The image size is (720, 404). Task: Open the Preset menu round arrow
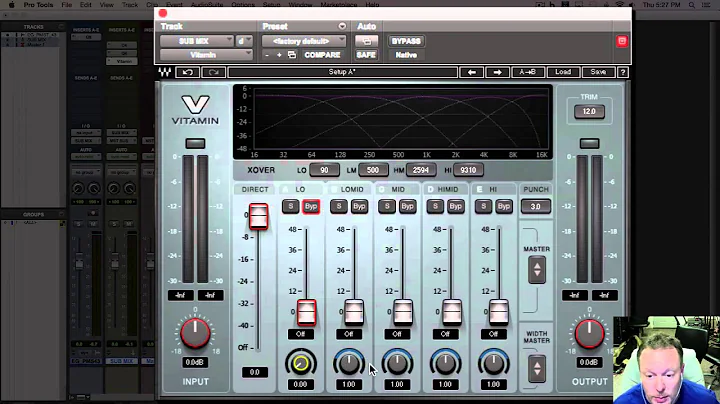click(x=342, y=26)
